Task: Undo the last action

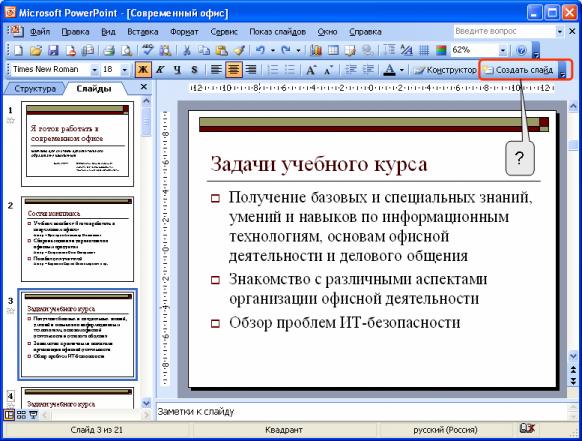Action: point(261,50)
